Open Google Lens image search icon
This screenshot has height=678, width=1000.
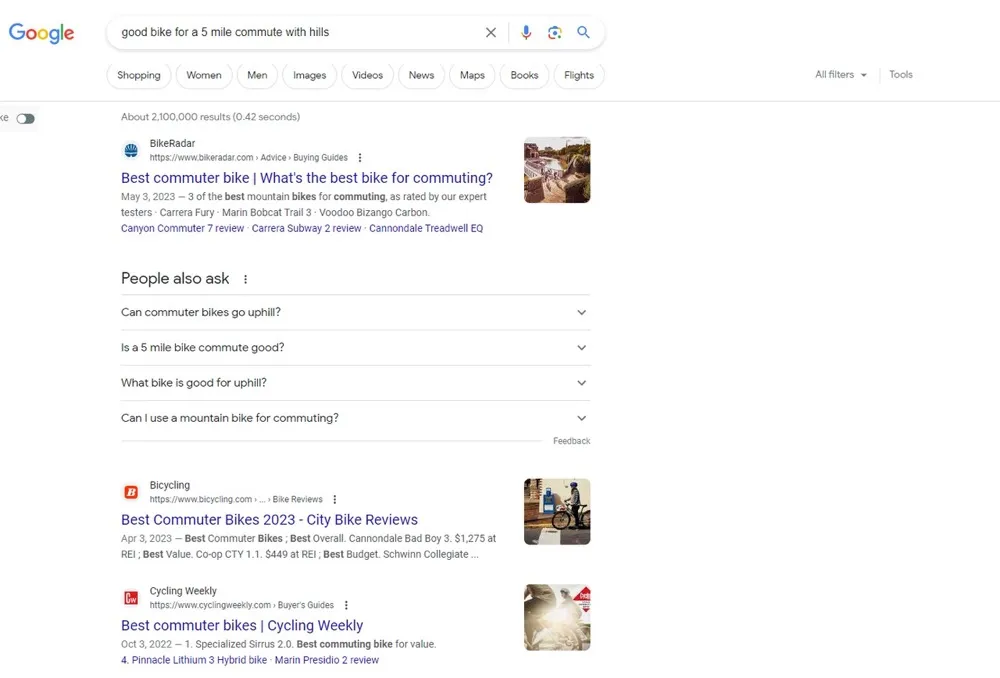[x=555, y=33]
